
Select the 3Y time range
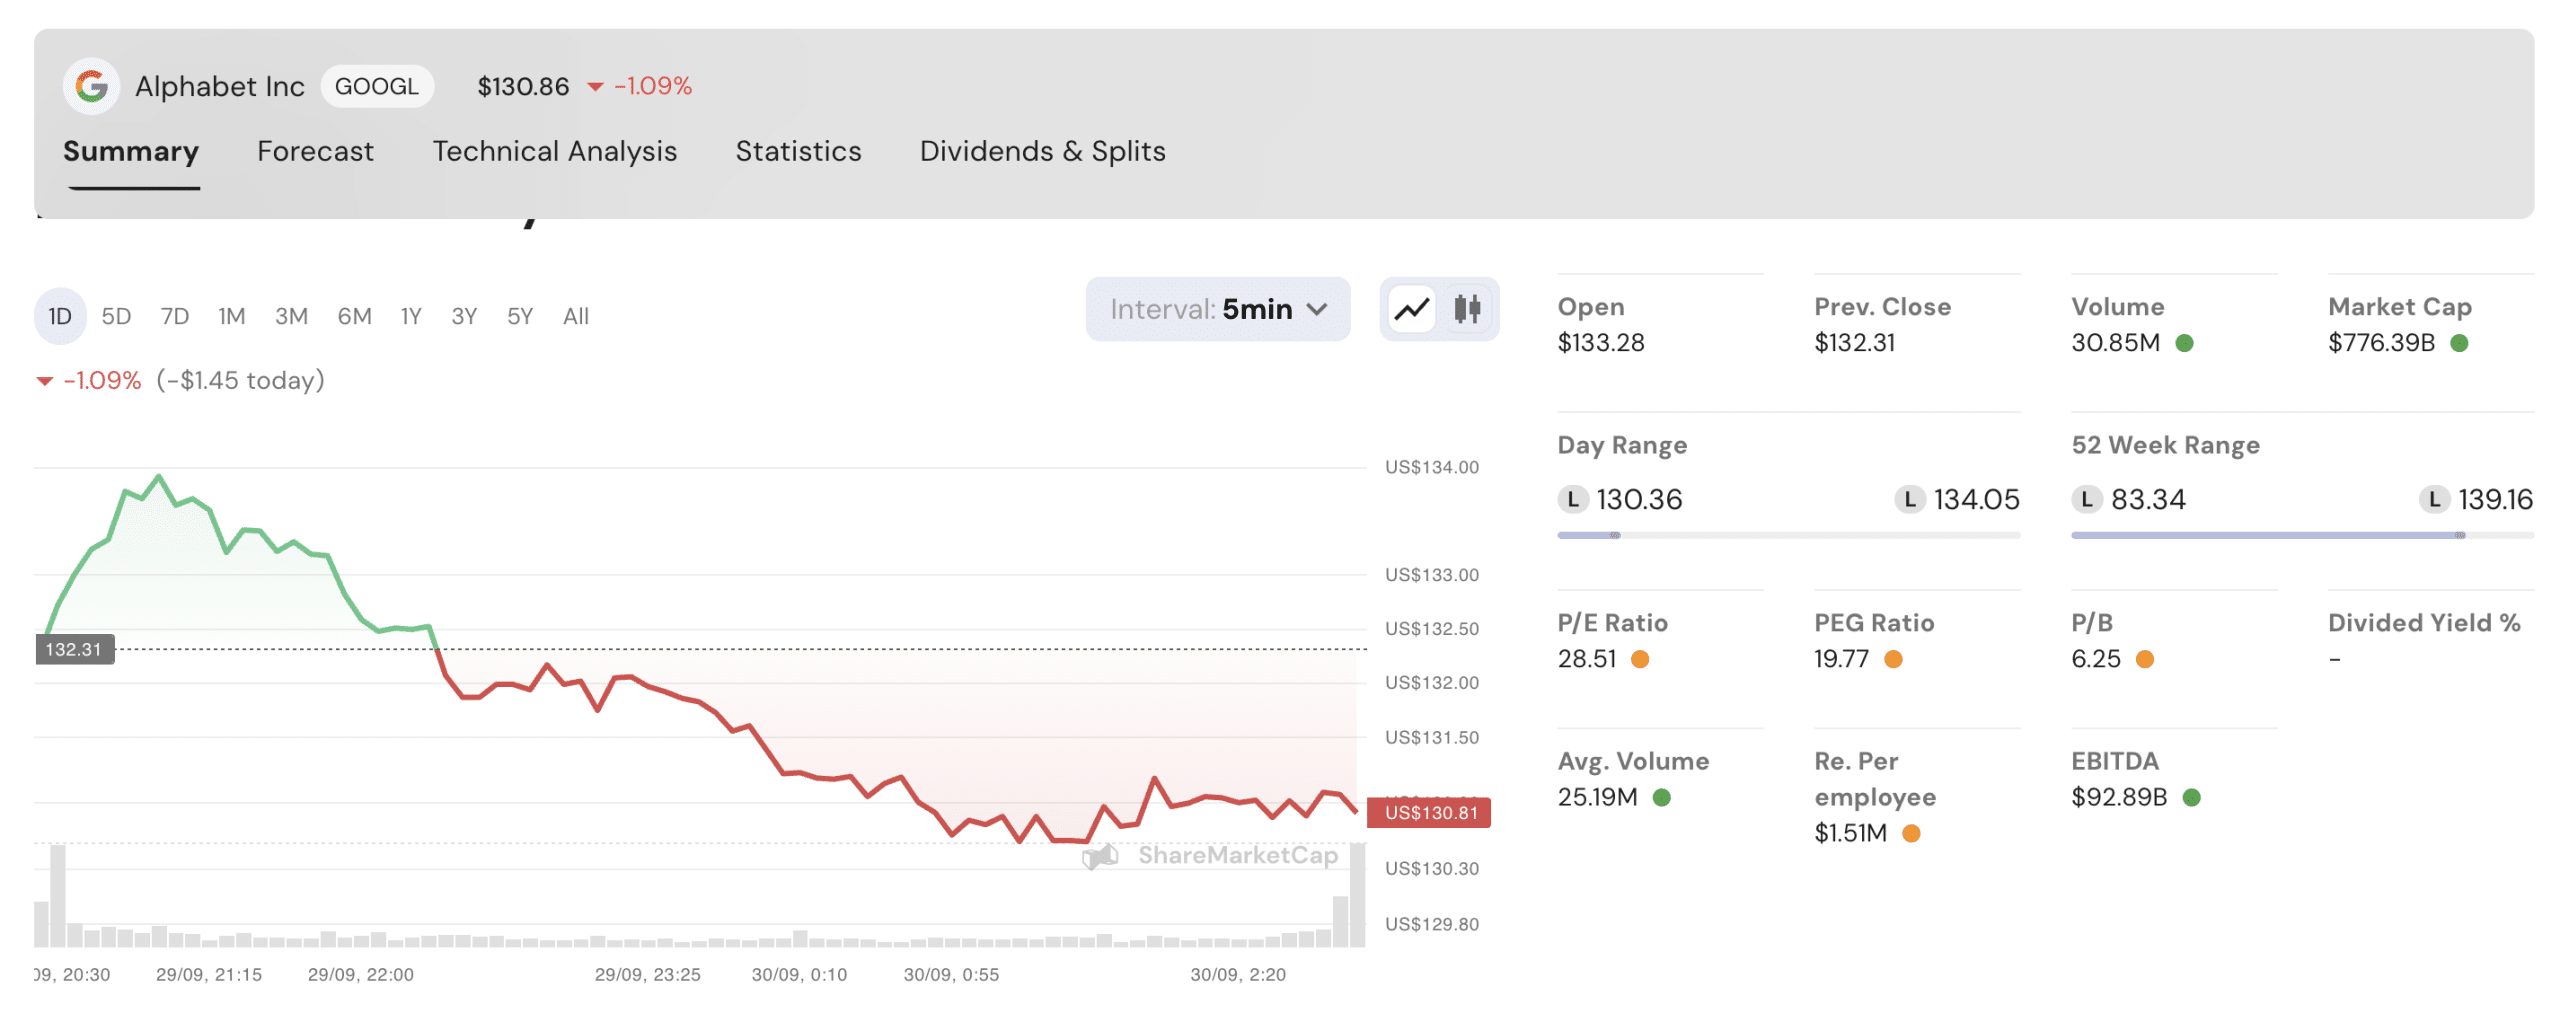[463, 315]
